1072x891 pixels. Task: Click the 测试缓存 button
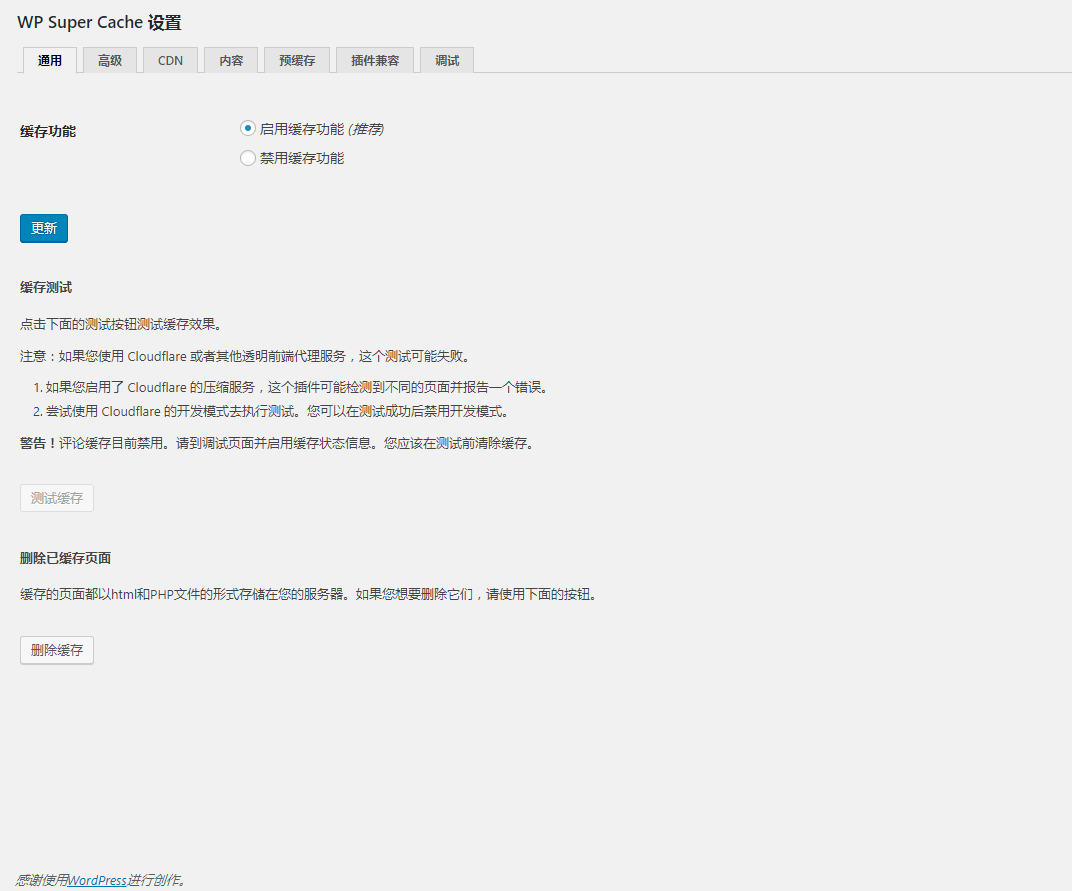tap(57, 498)
